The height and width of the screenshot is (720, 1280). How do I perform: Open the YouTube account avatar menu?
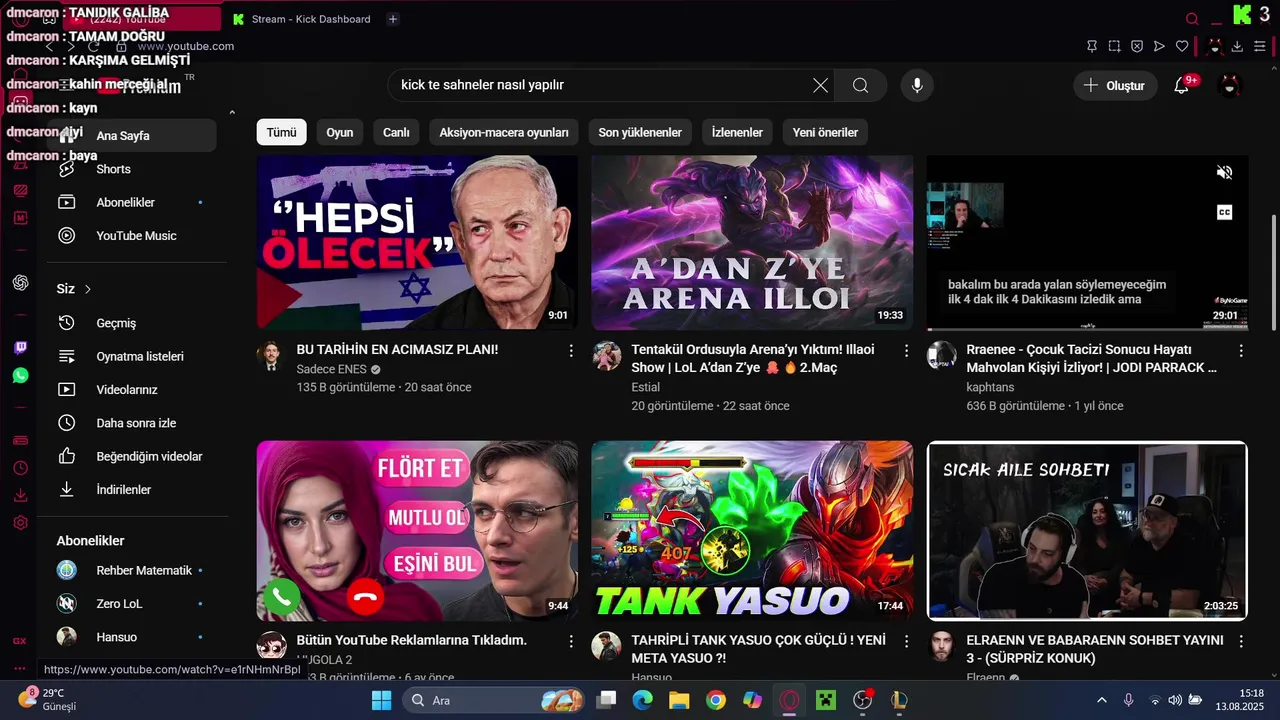point(1230,86)
